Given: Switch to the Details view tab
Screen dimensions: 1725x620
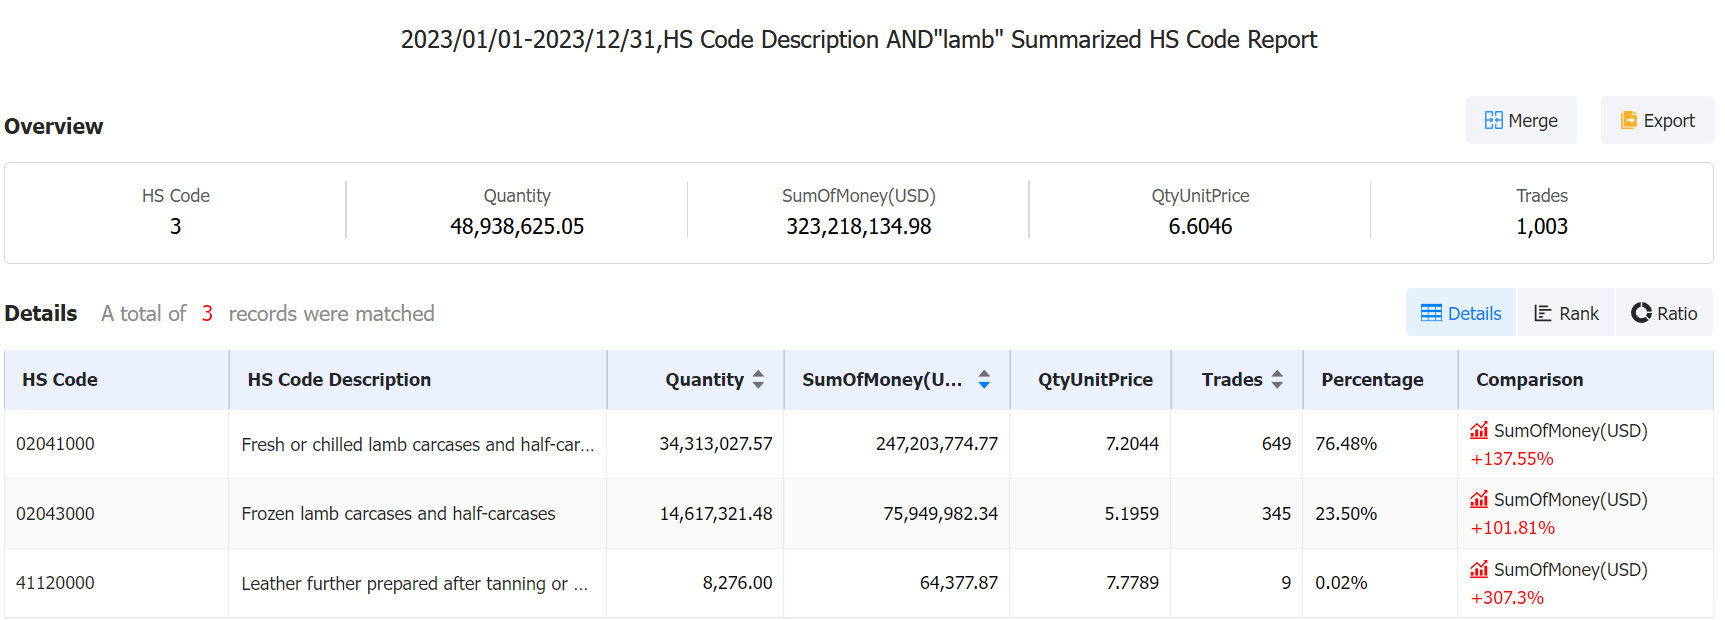Looking at the screenshot, I should (1461, 313).
